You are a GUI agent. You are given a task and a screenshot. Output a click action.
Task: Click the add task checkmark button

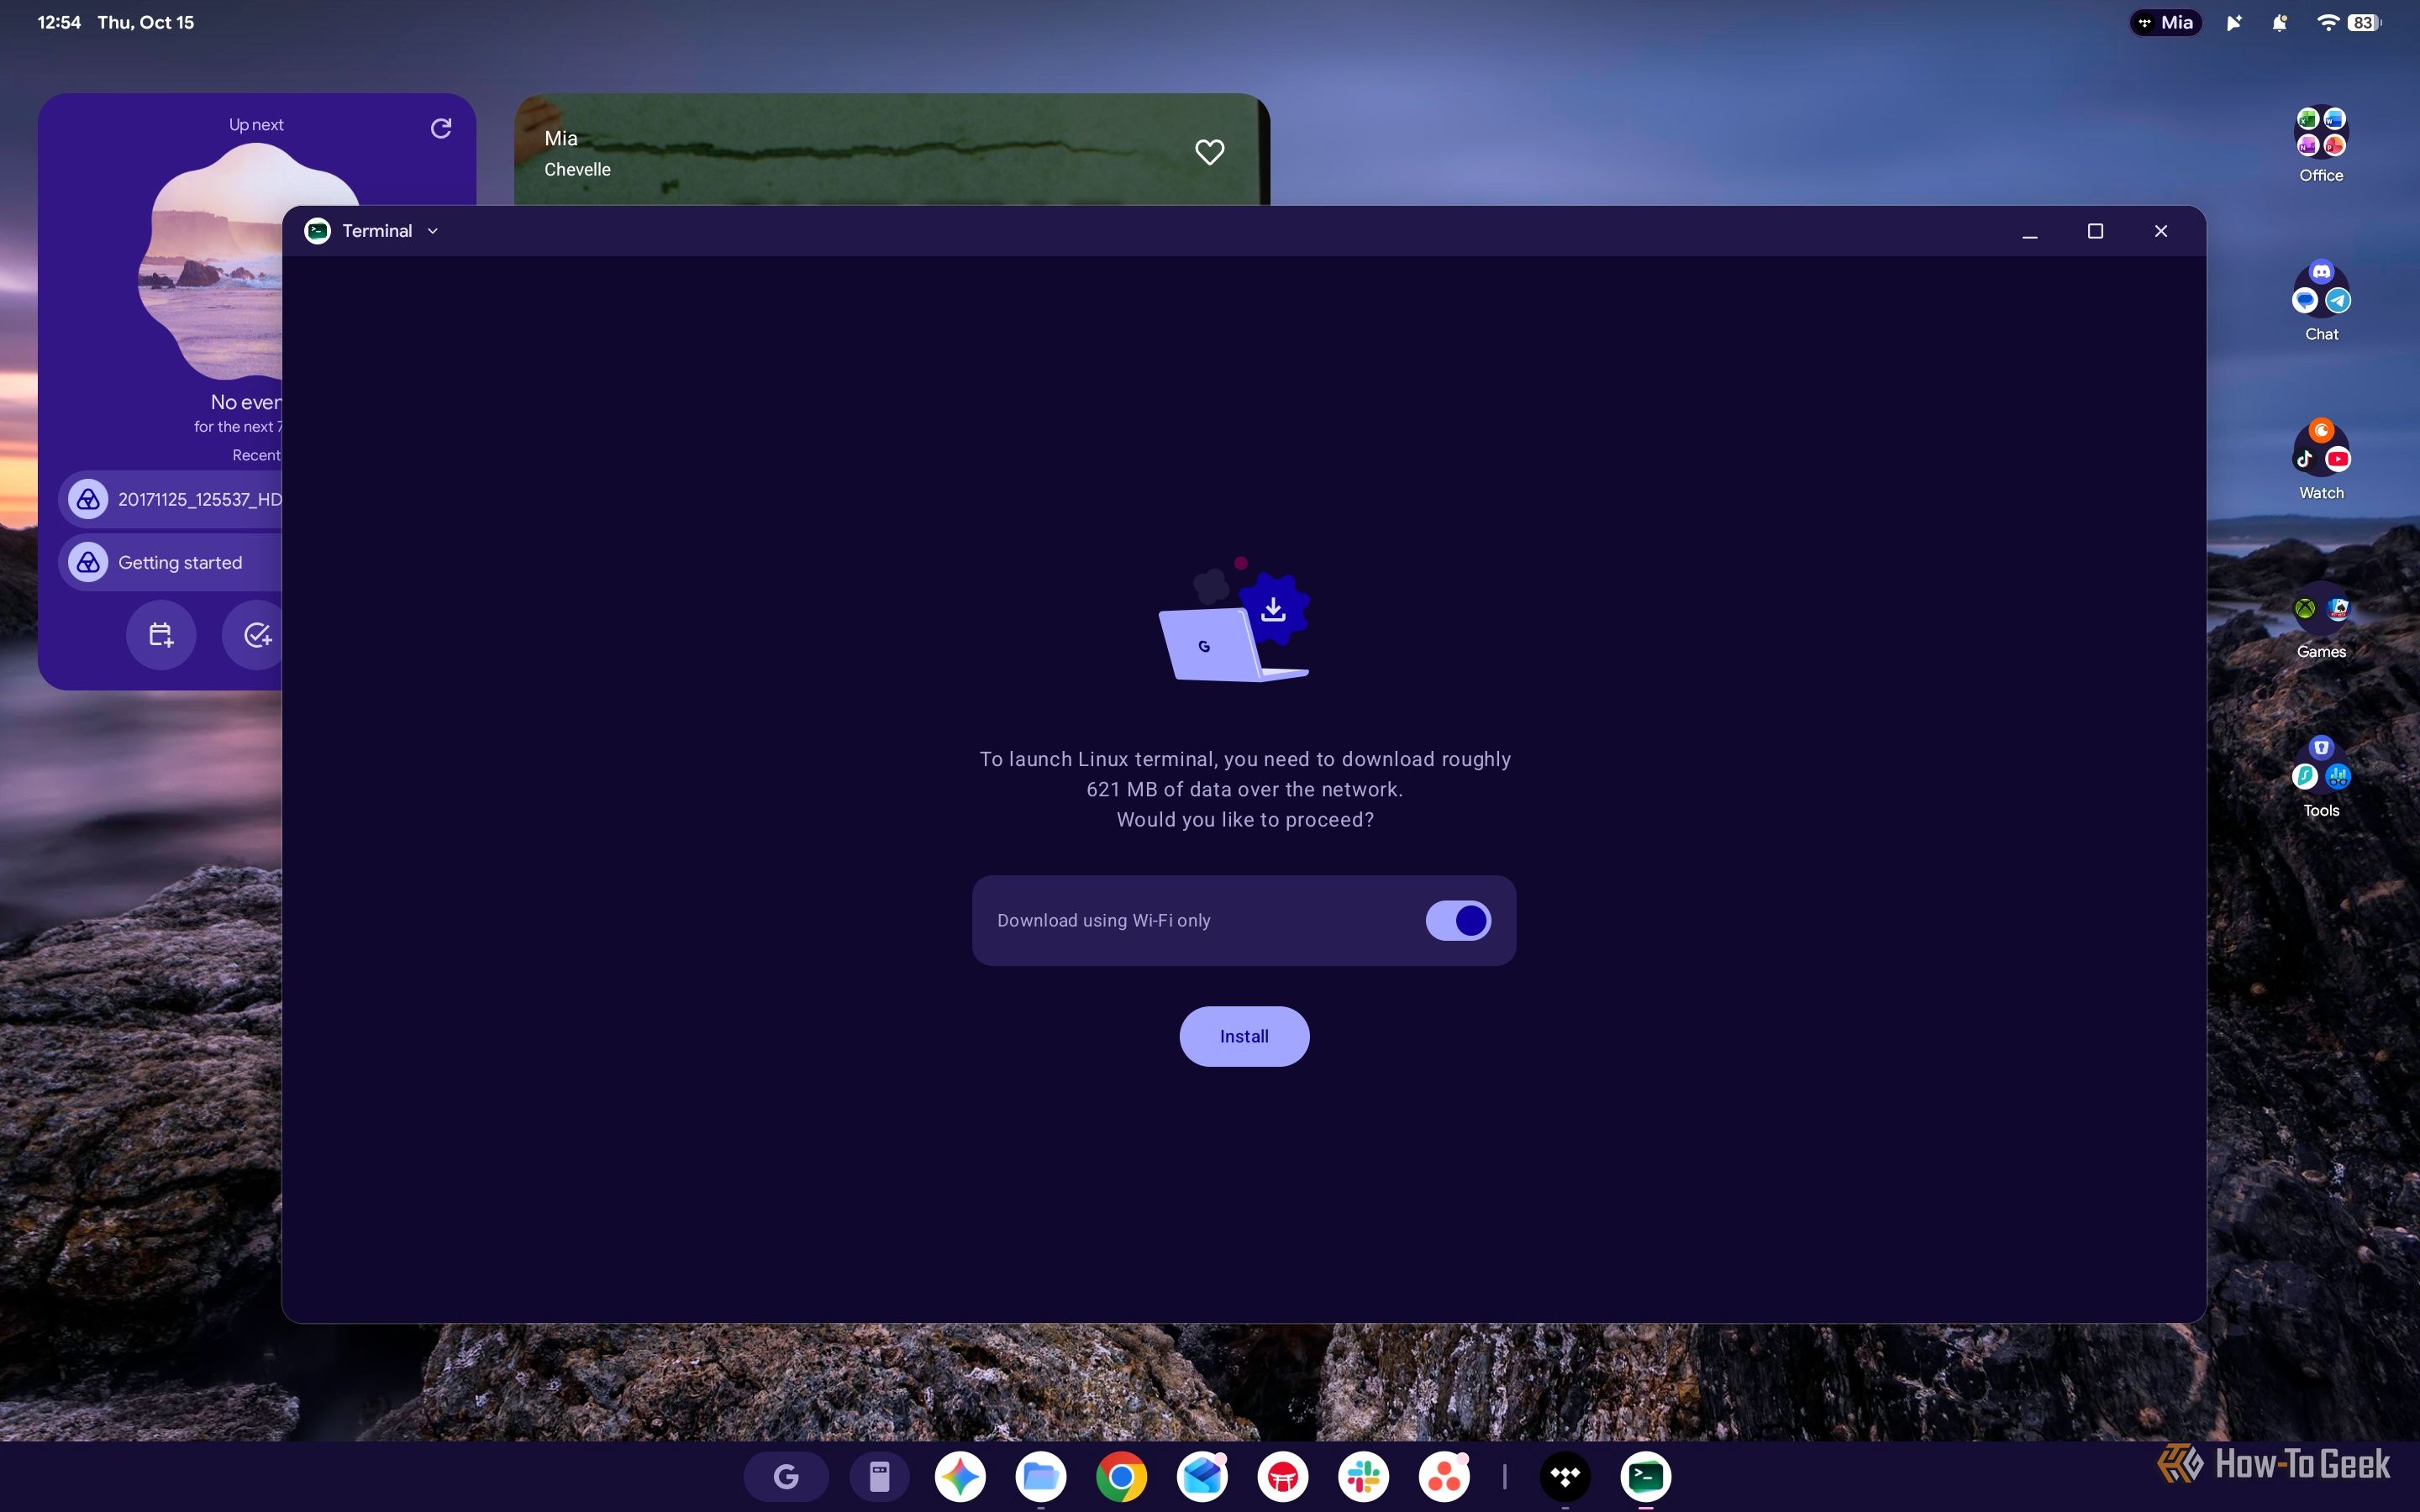pos(254,635)
